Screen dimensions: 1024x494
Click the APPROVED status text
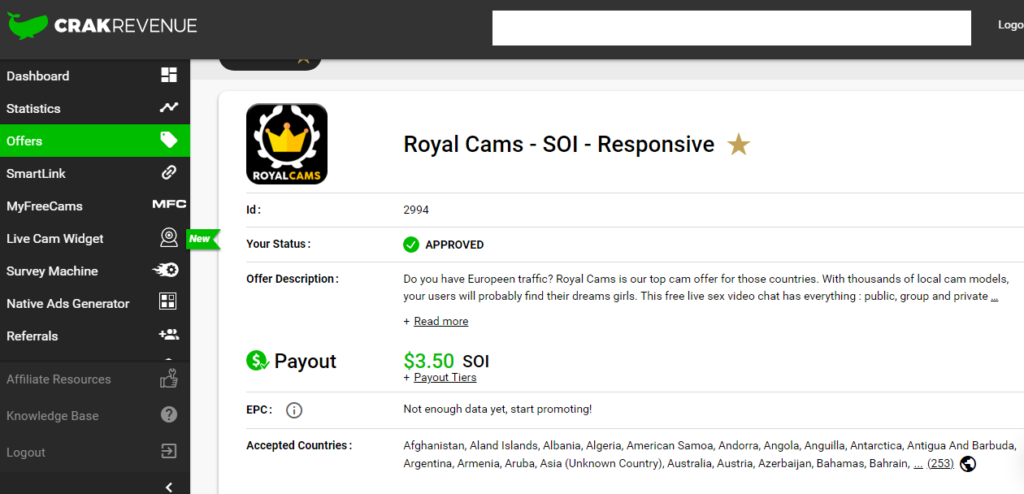[455, 245]
